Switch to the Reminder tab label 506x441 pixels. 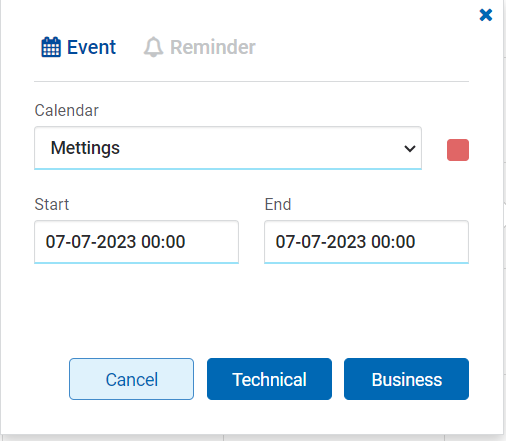click(213, 47)
